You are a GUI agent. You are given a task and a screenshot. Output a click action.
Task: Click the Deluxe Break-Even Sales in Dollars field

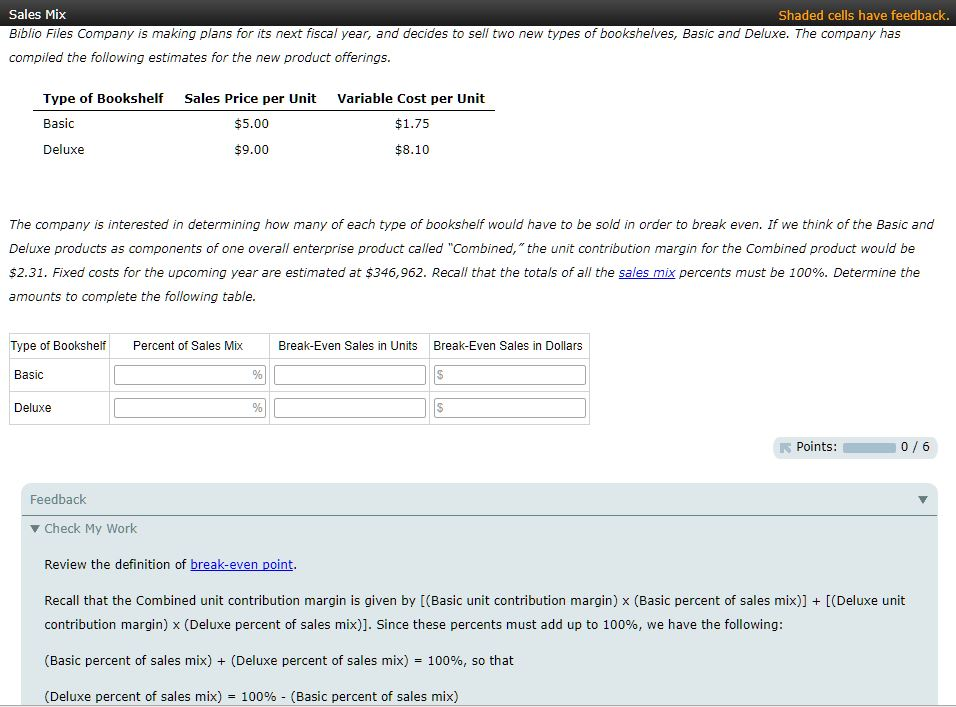point(510,408)
